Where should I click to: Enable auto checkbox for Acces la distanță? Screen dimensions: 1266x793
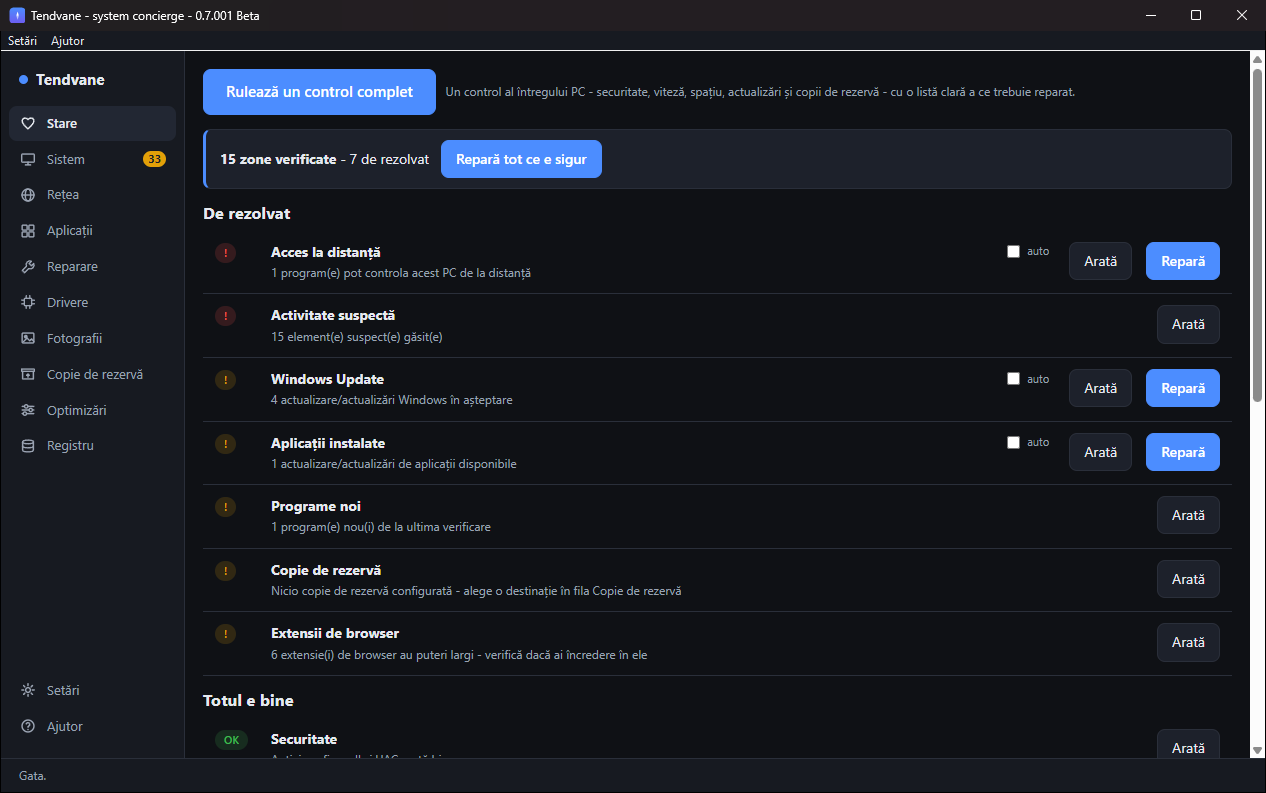tap(1013, 252)
